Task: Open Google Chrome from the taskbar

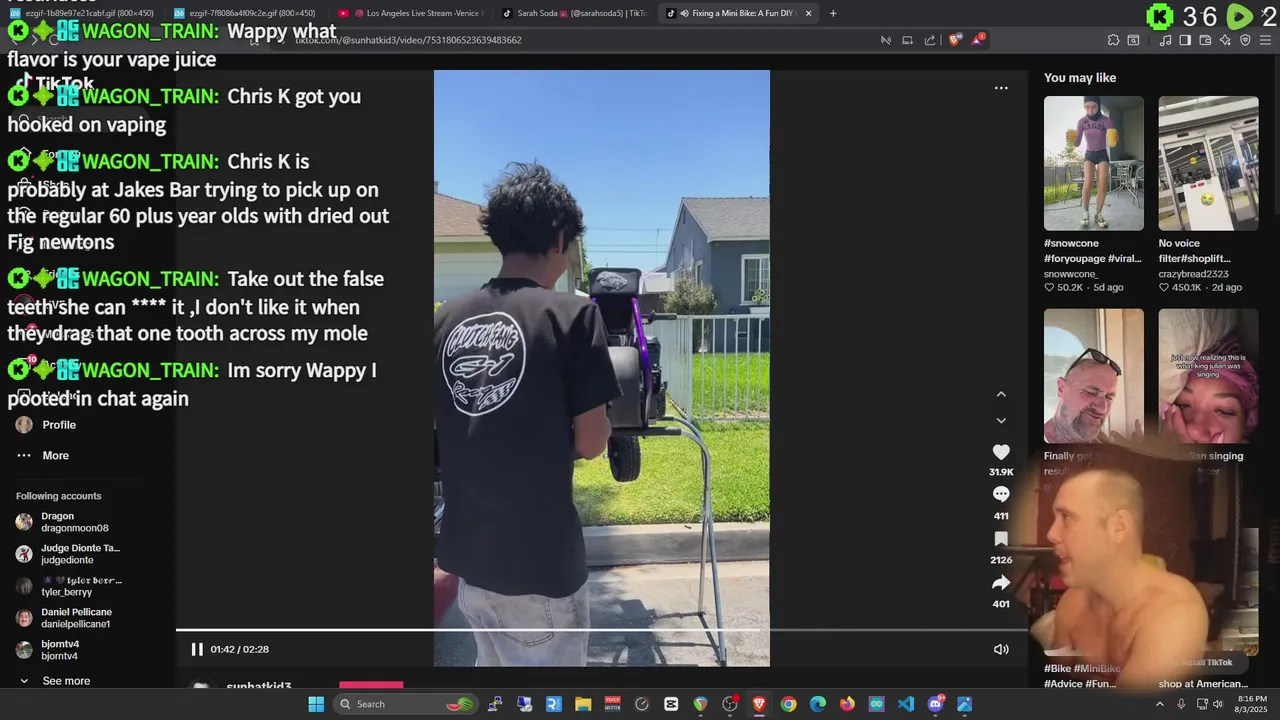Action: (788, 704)
